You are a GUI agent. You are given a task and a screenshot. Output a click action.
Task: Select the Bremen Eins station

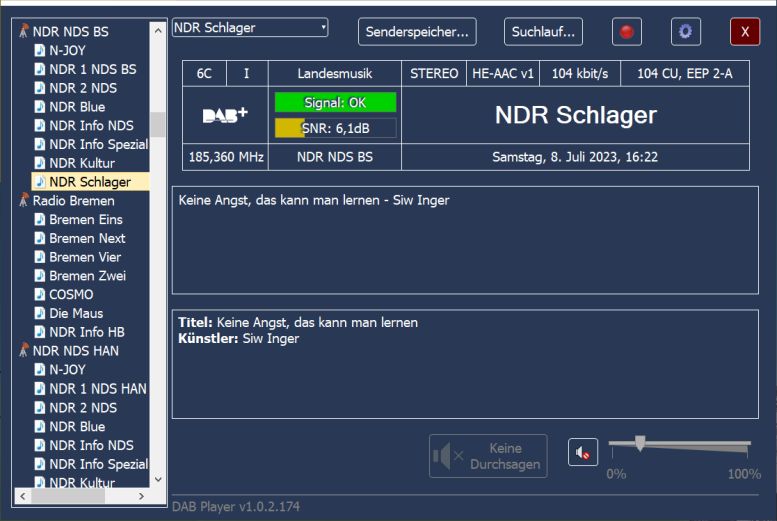[x=87, y=219]
